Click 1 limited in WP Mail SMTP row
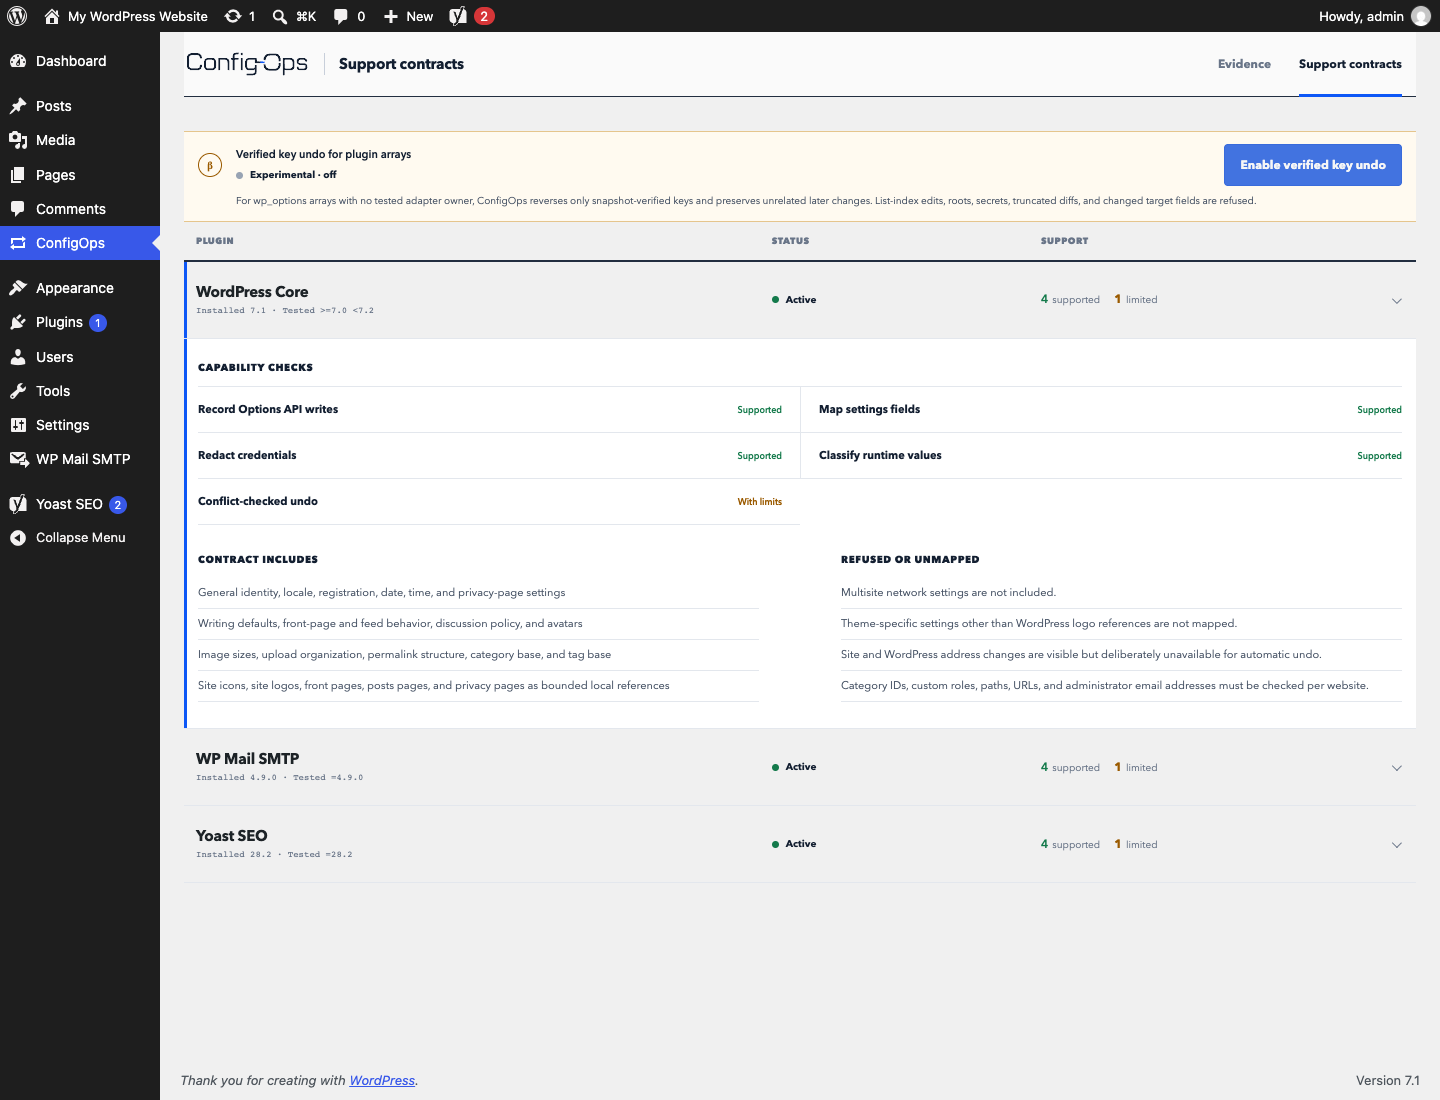The image size is (1440, 1100). (x=1136, y=768)
